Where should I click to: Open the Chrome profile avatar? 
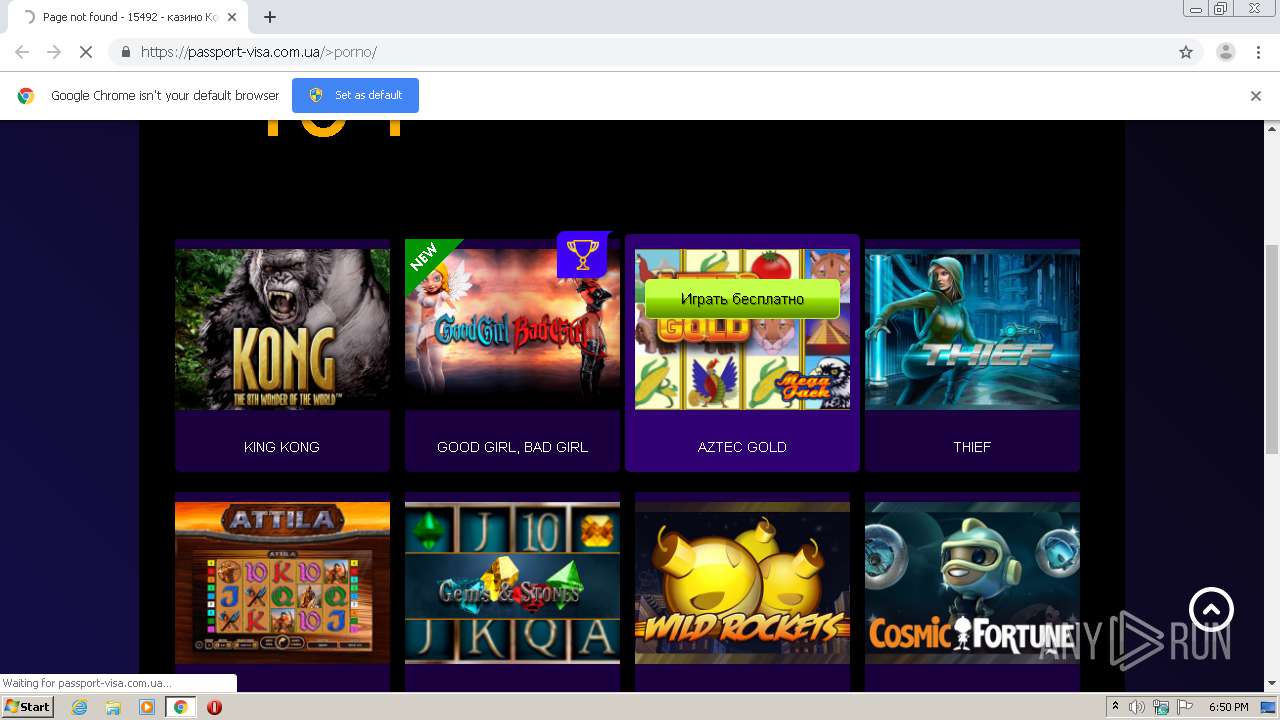1225,52
